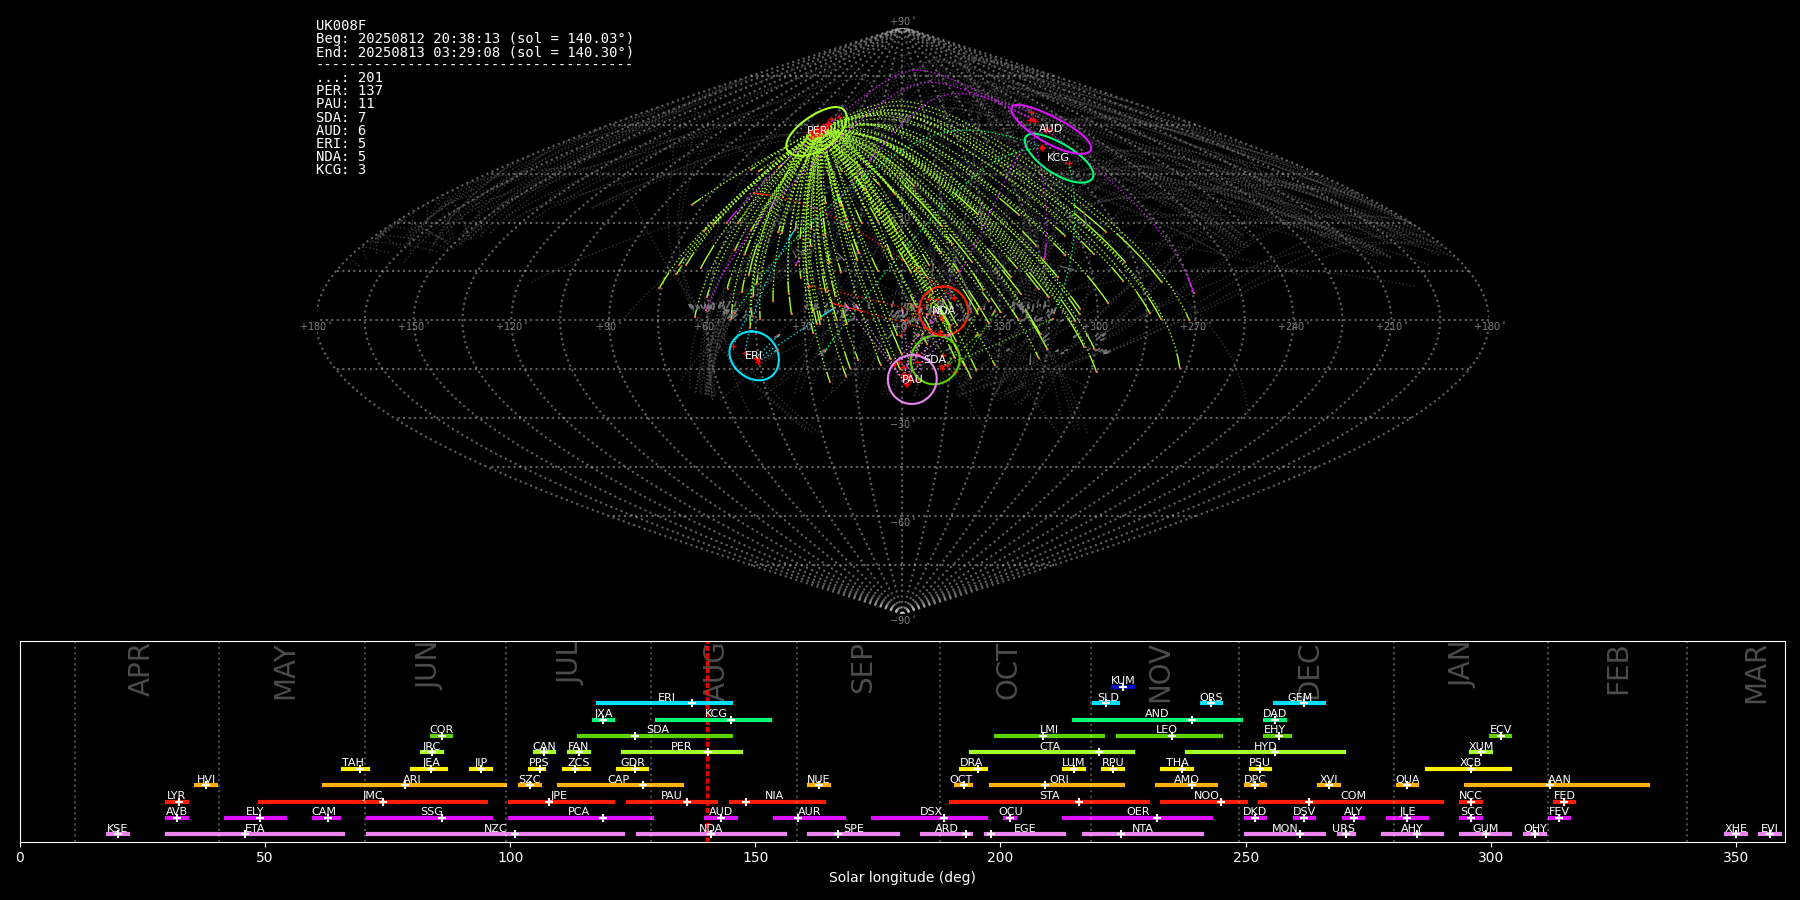Click the -60 declination label on sky map

(901, 523)
